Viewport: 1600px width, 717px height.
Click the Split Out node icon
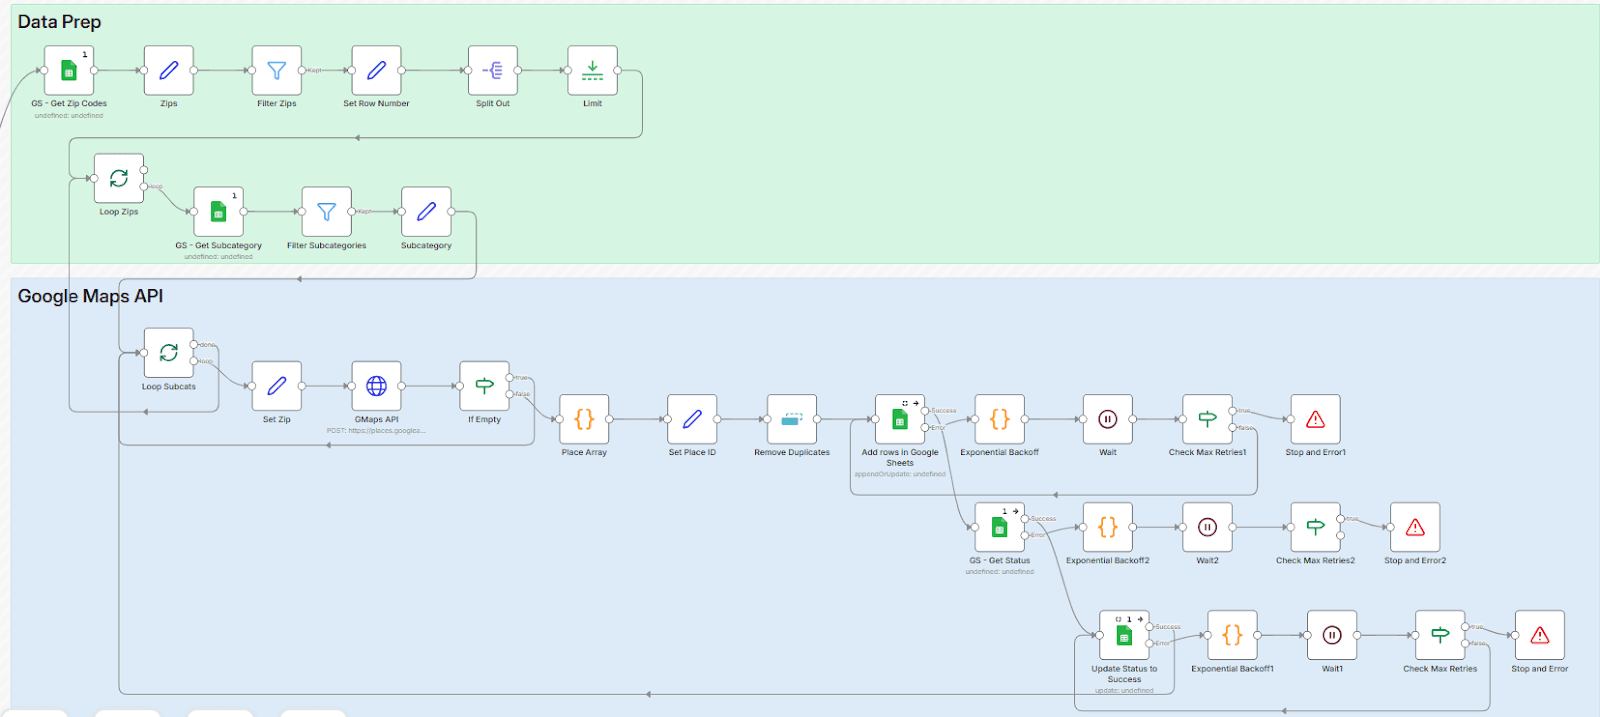(x=491, y=71)
